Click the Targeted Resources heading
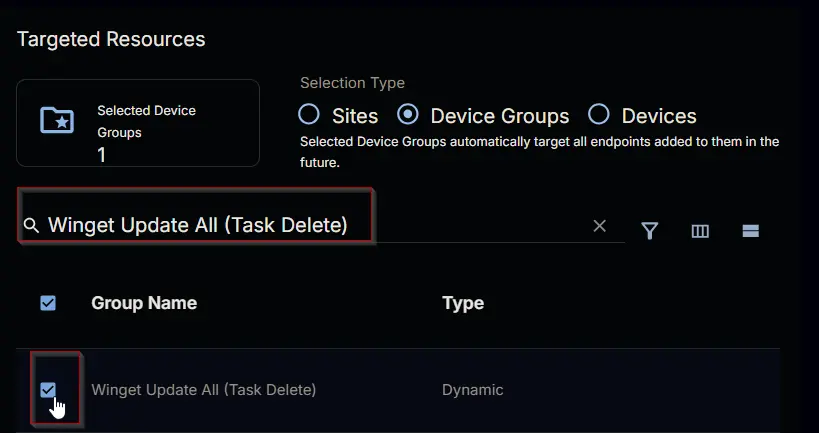 pos(111,39)
